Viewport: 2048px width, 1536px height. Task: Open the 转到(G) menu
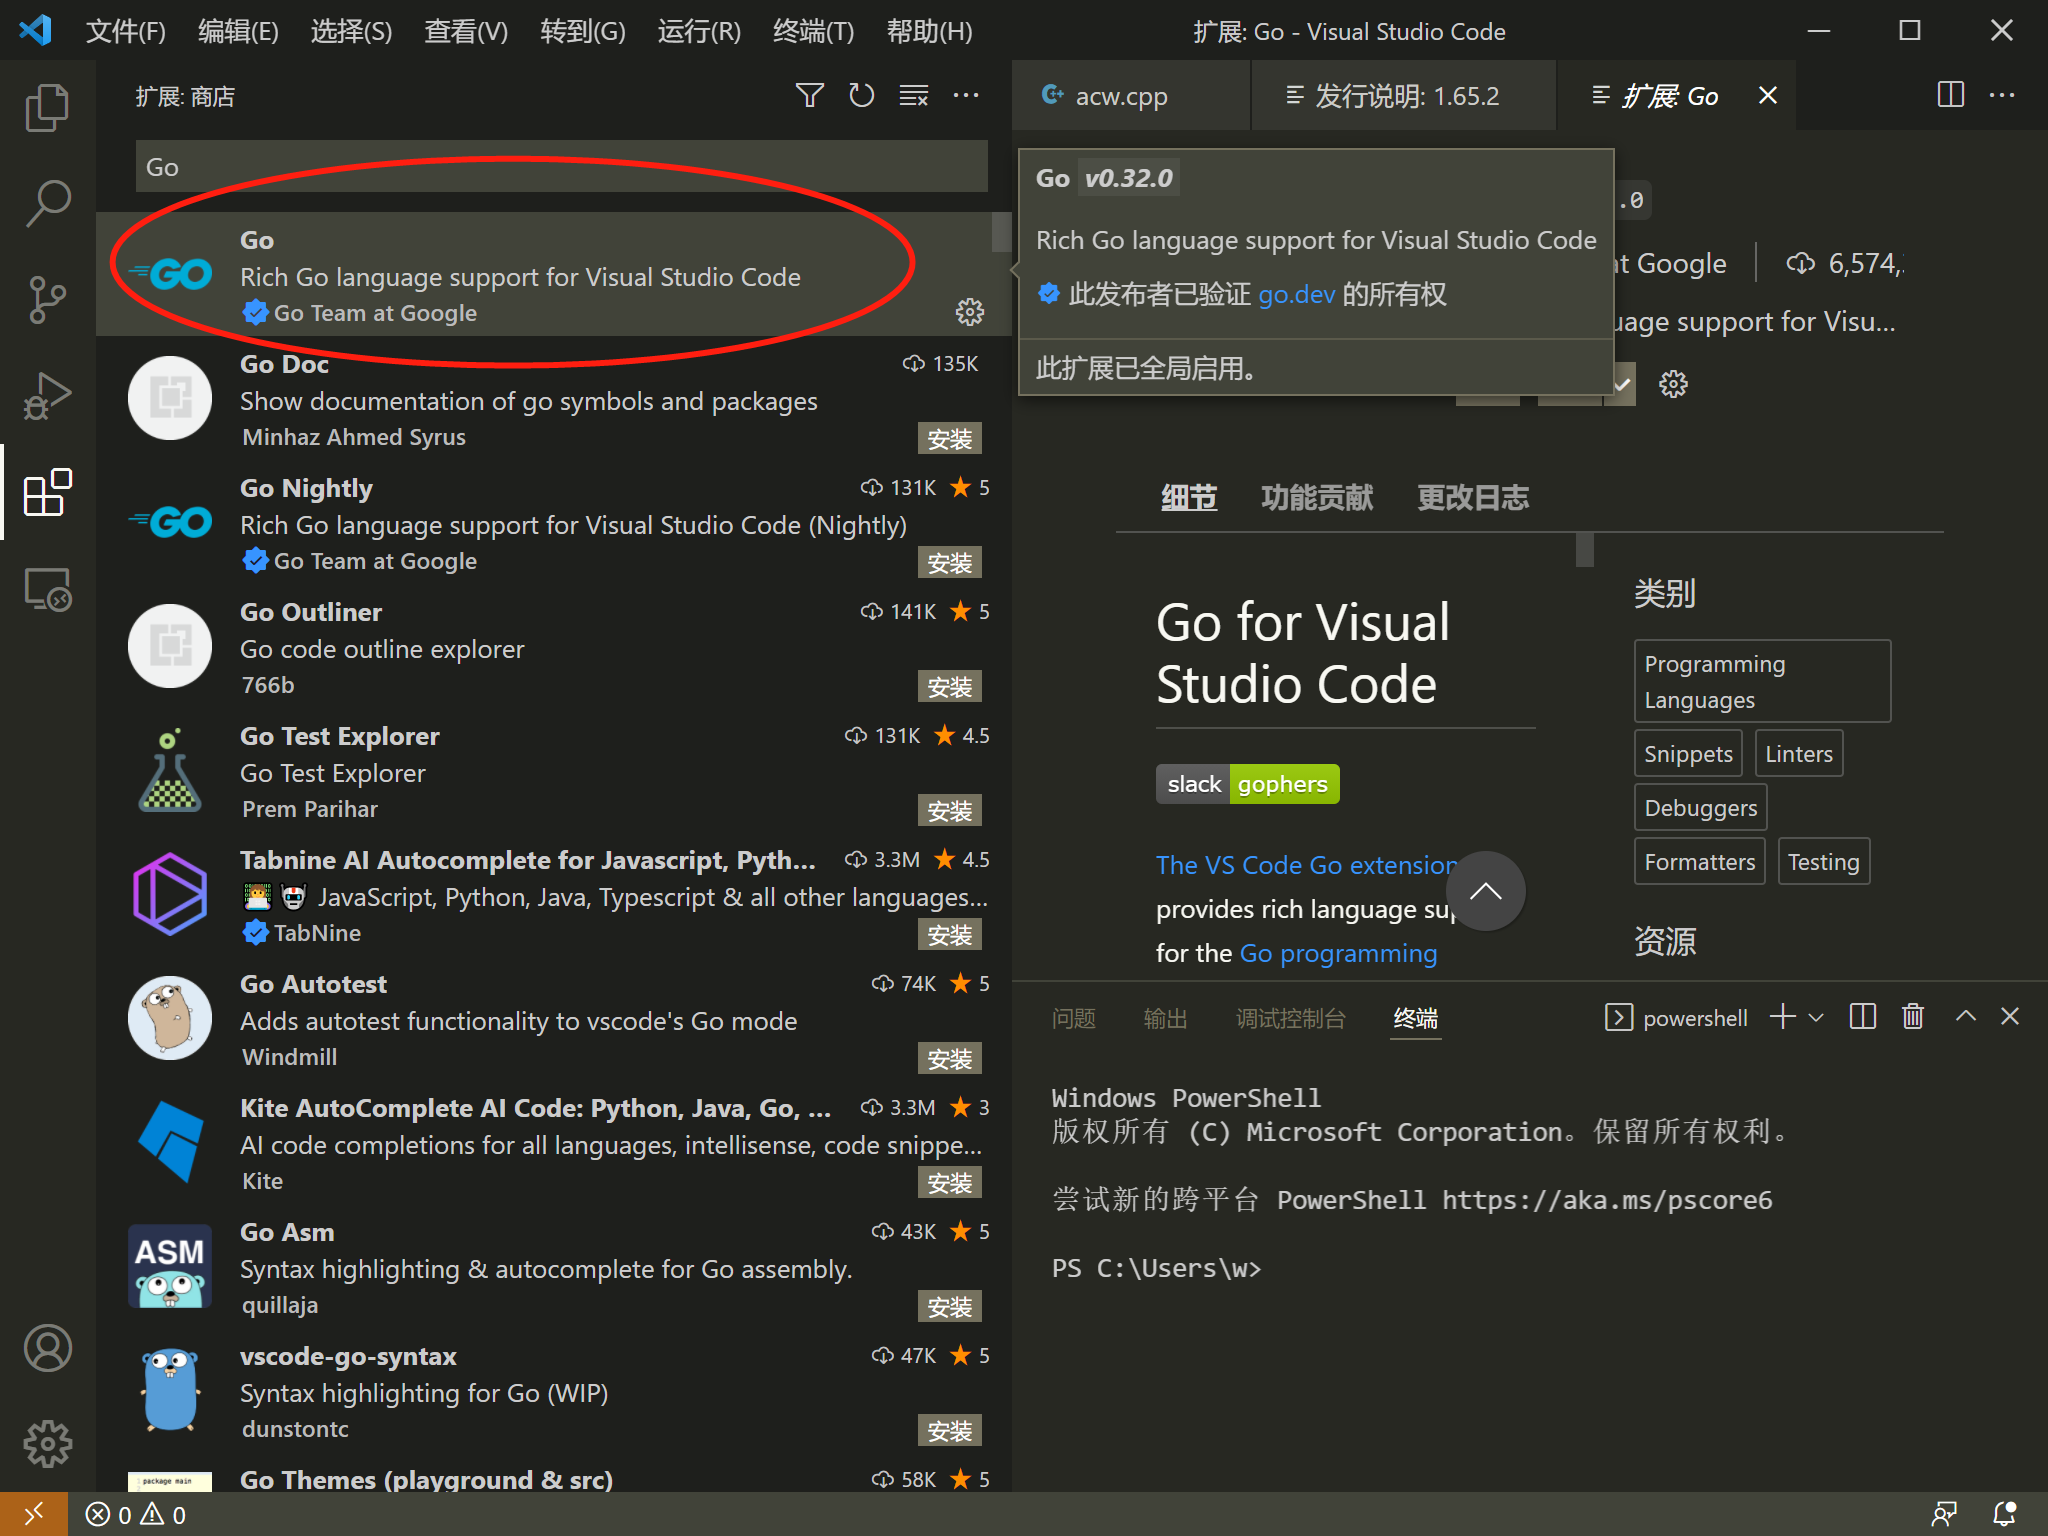tap(583, 31)
